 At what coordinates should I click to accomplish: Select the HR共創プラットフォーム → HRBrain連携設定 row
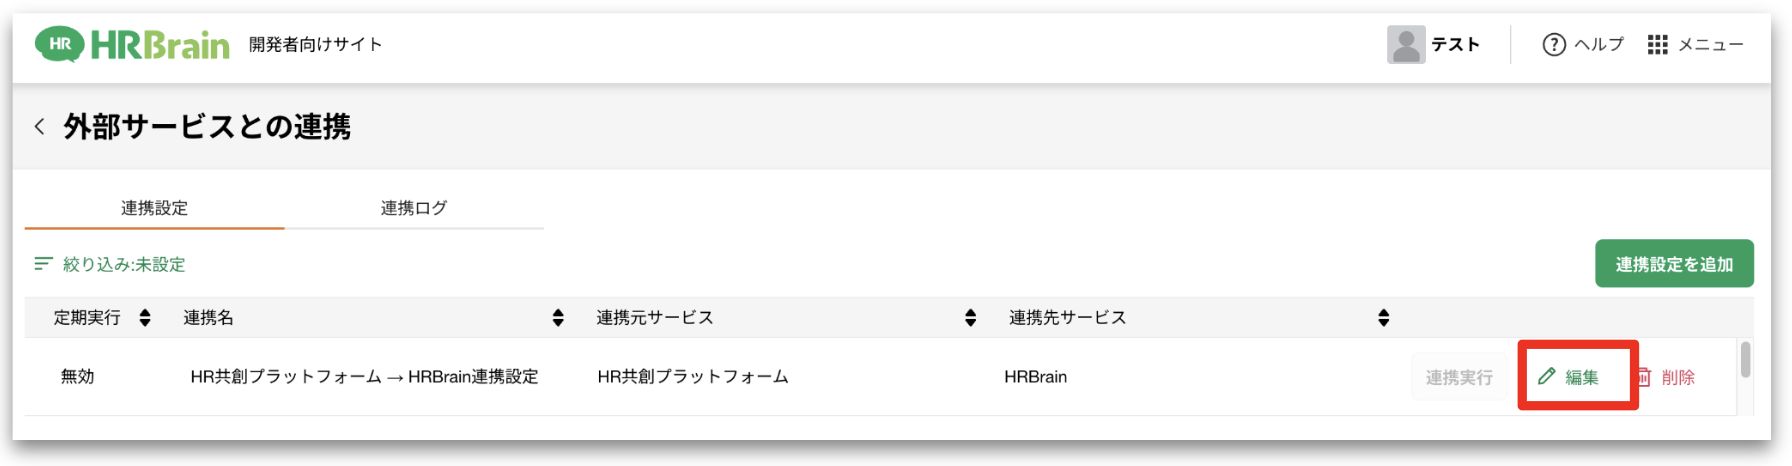pos(880,377)
